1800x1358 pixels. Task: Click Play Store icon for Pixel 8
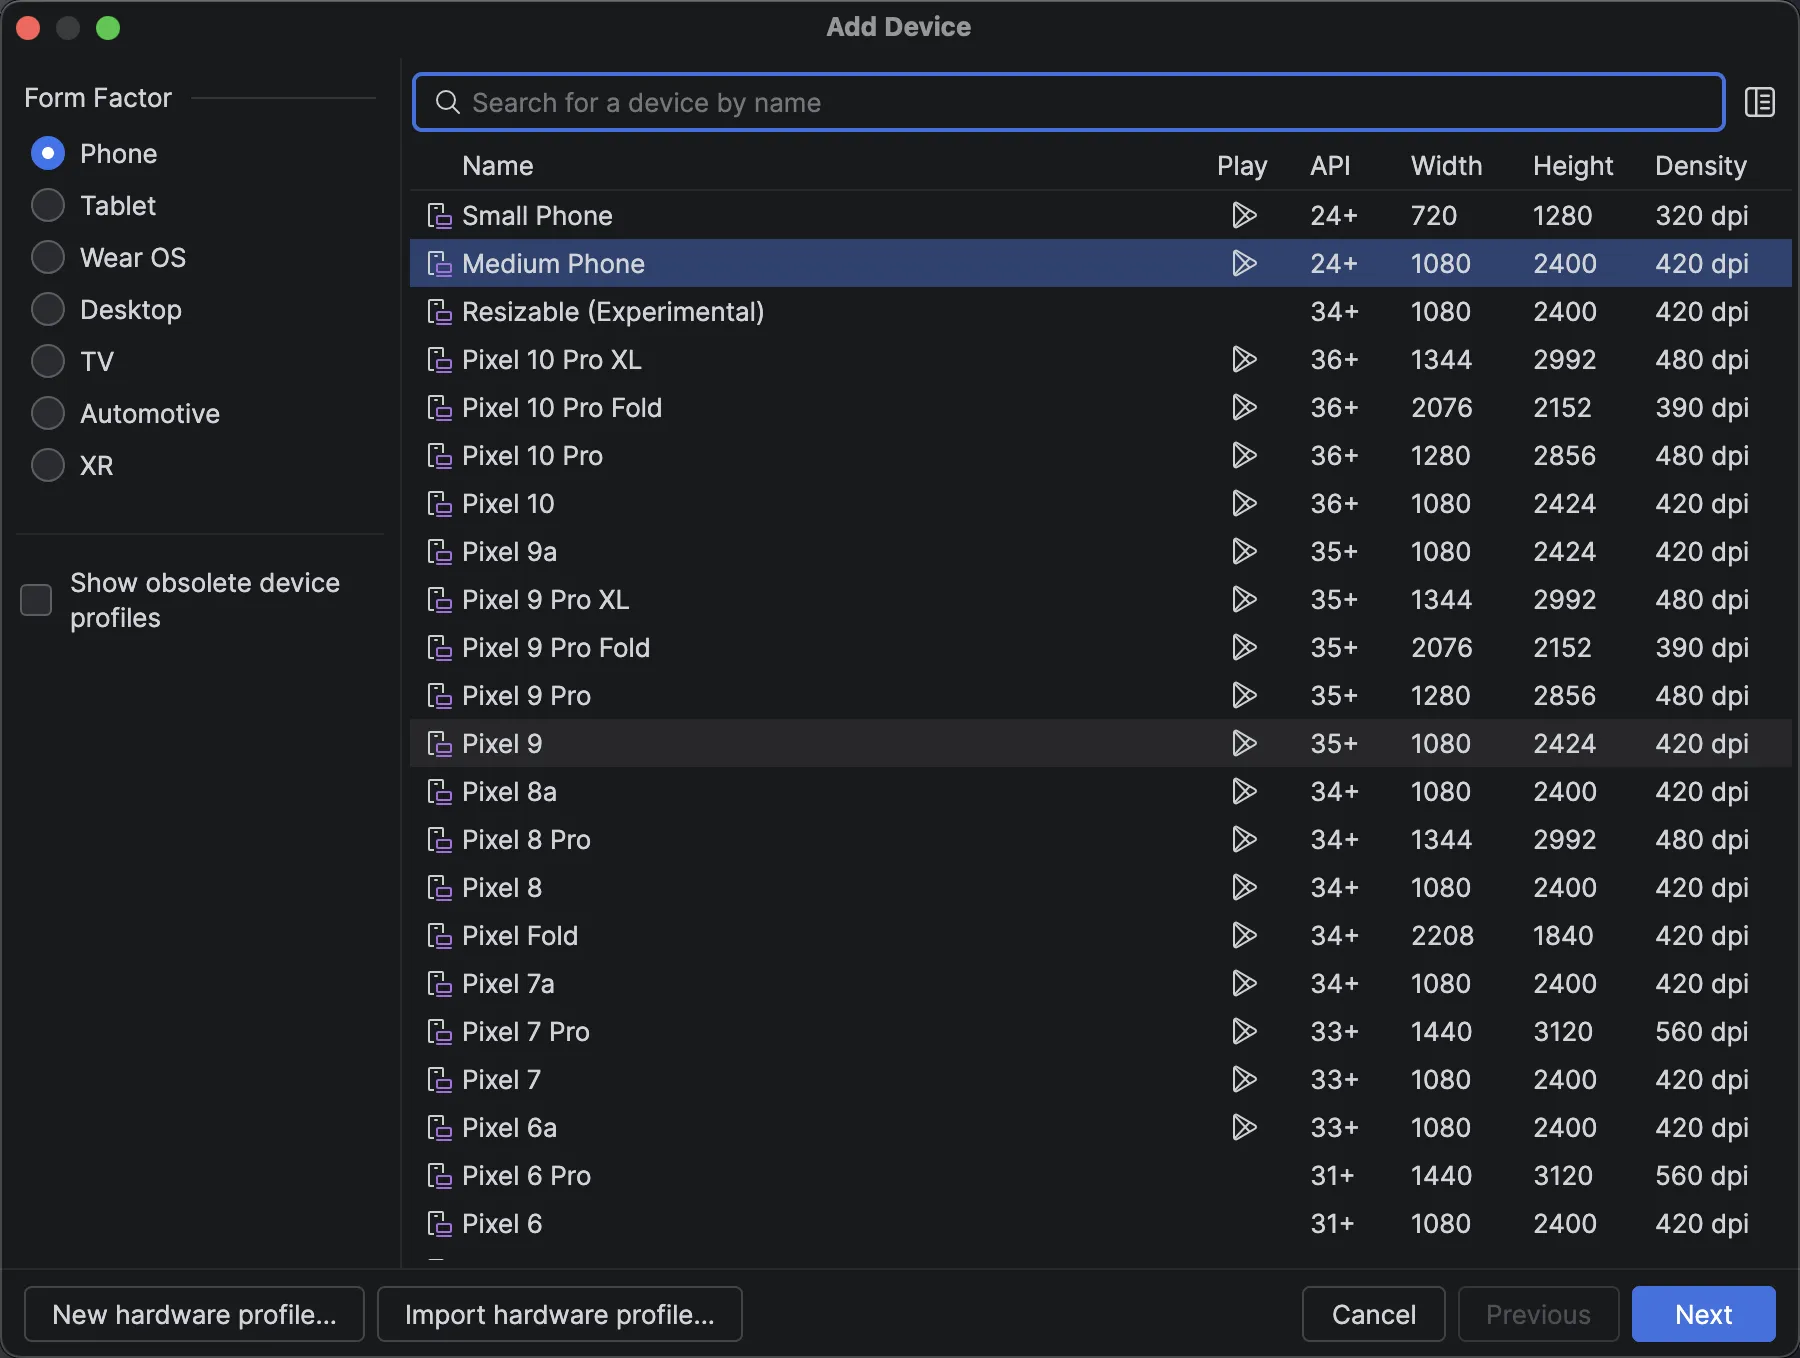pyautogui.click(x=1244, y=887)
